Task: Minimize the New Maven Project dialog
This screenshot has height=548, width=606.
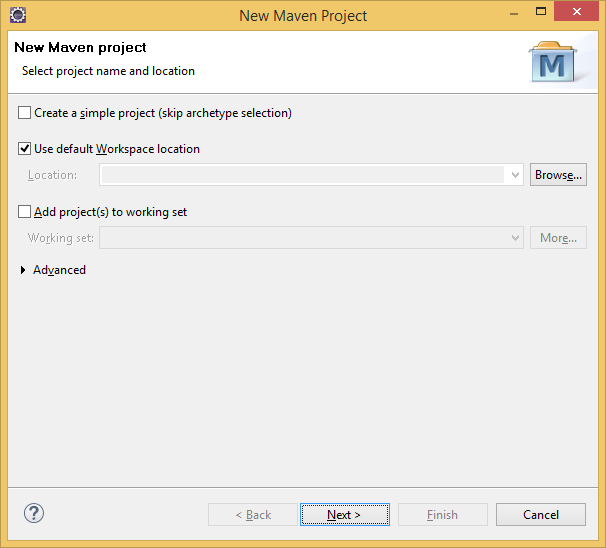Action: [514, 14]
